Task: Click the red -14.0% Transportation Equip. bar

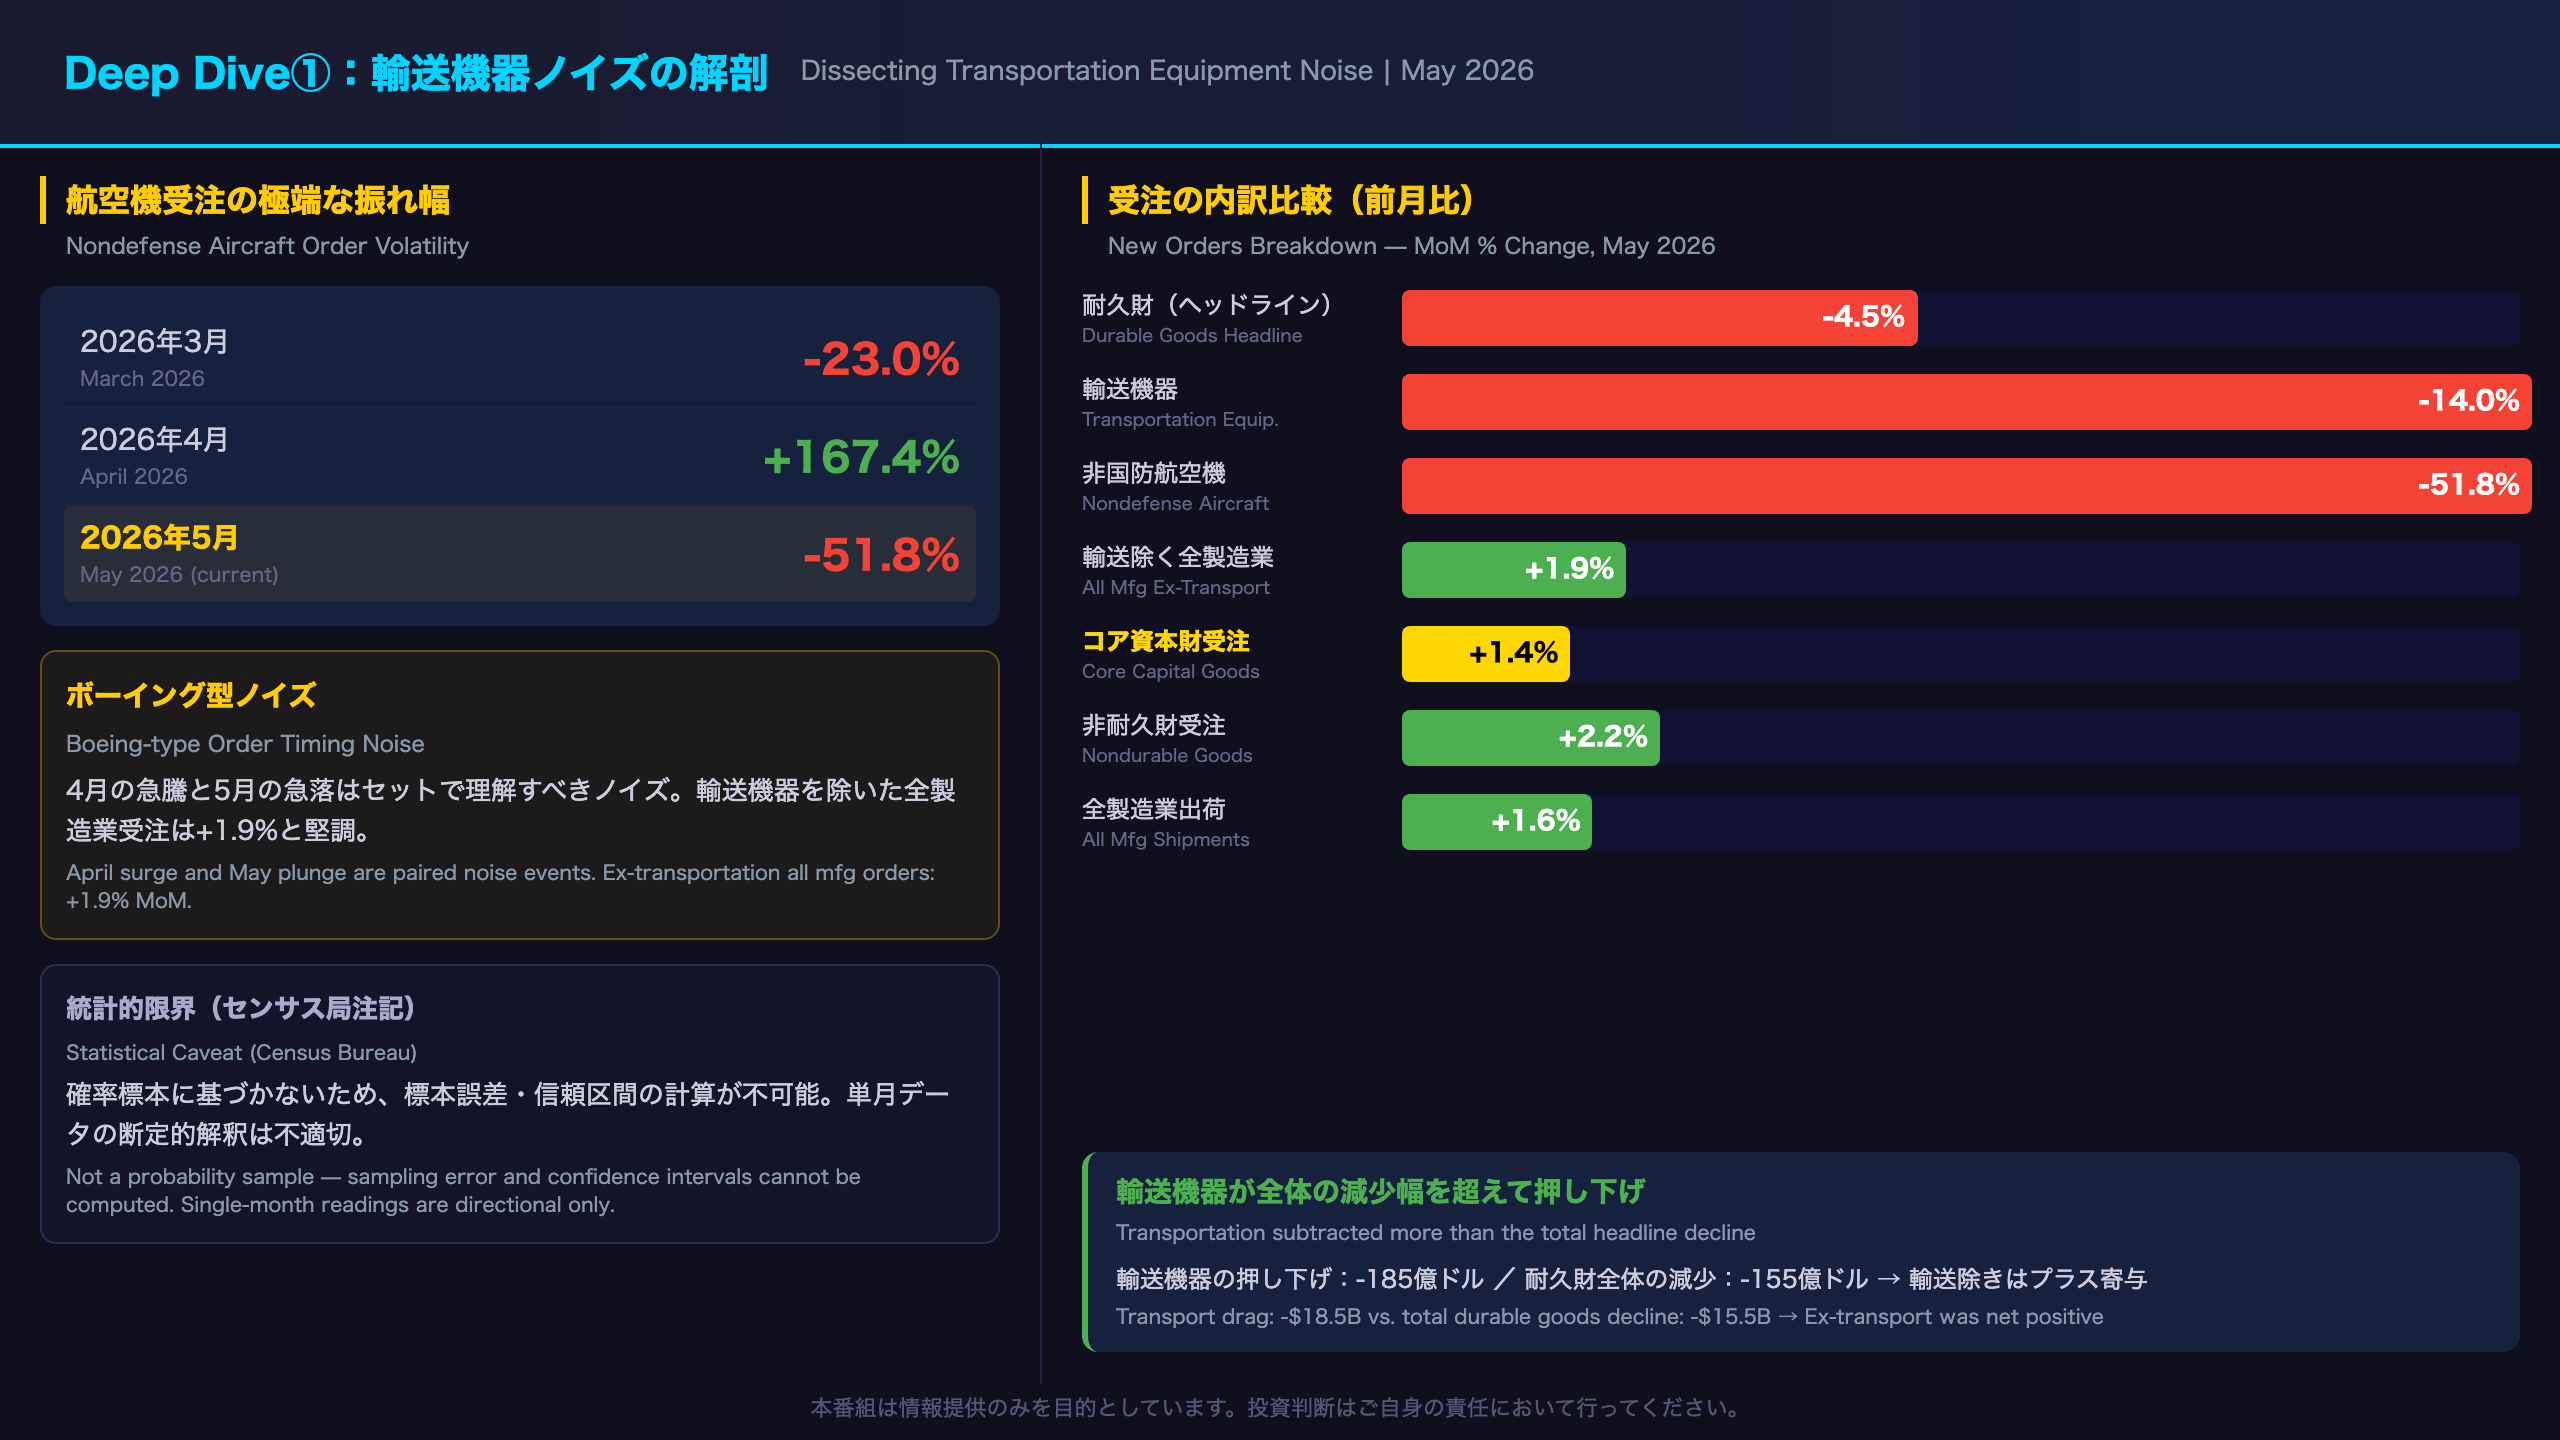Action: (1966, 402)
